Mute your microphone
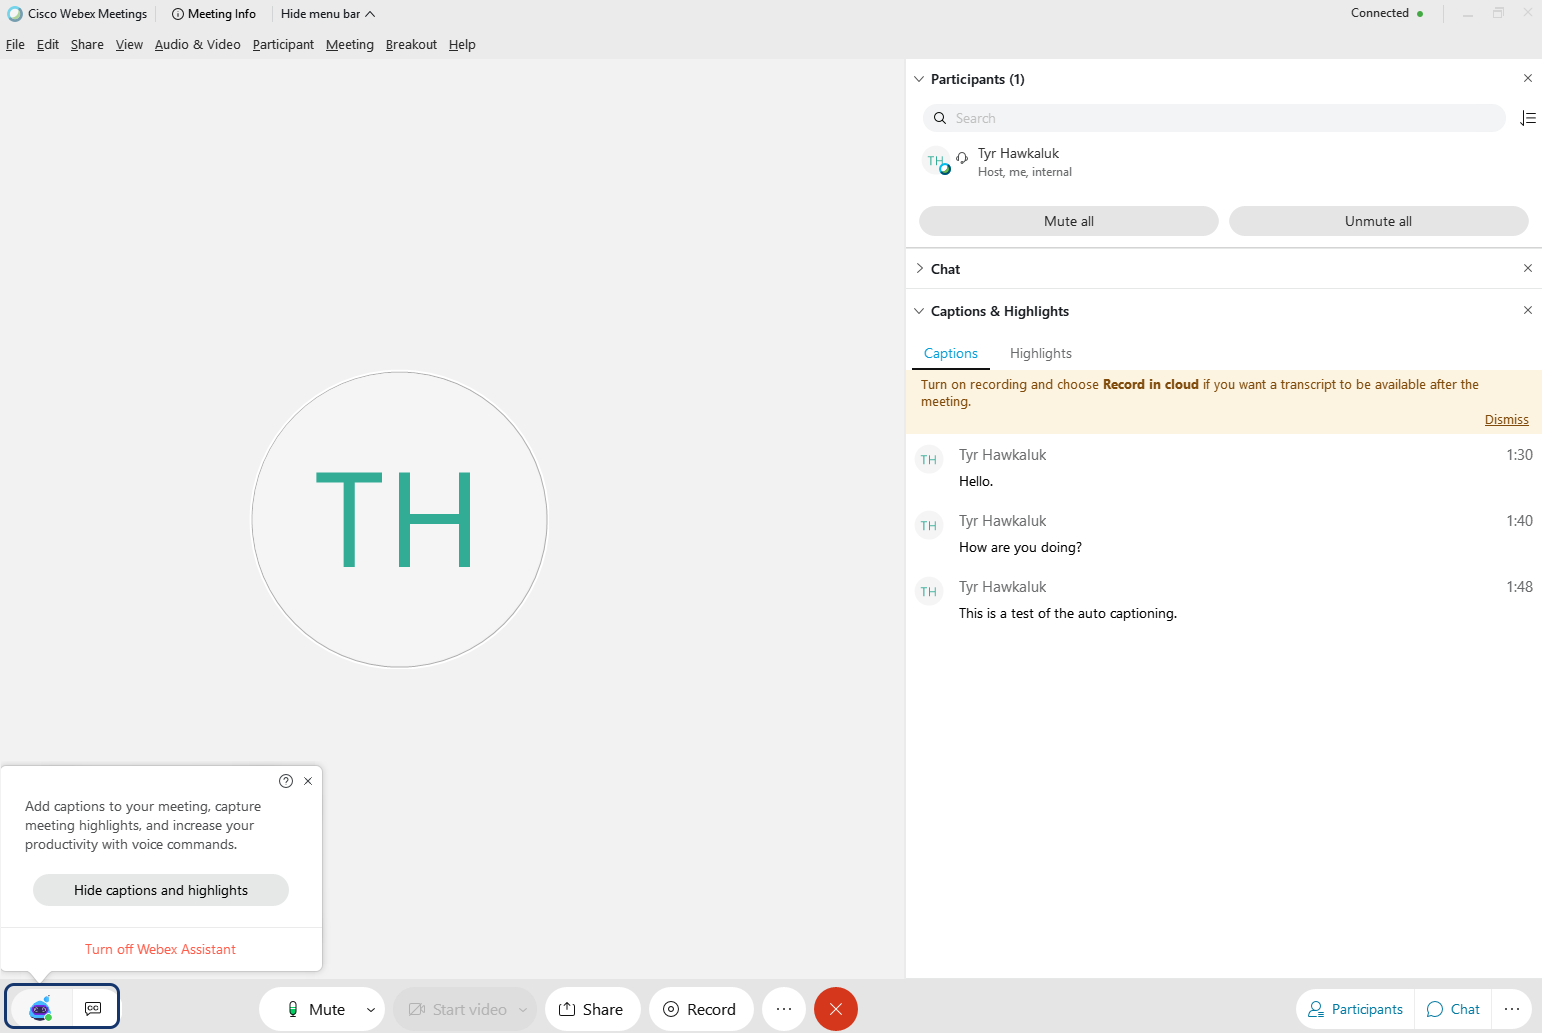Viewport: 1542px width, 1033px height. click(x=312, y=1008)
